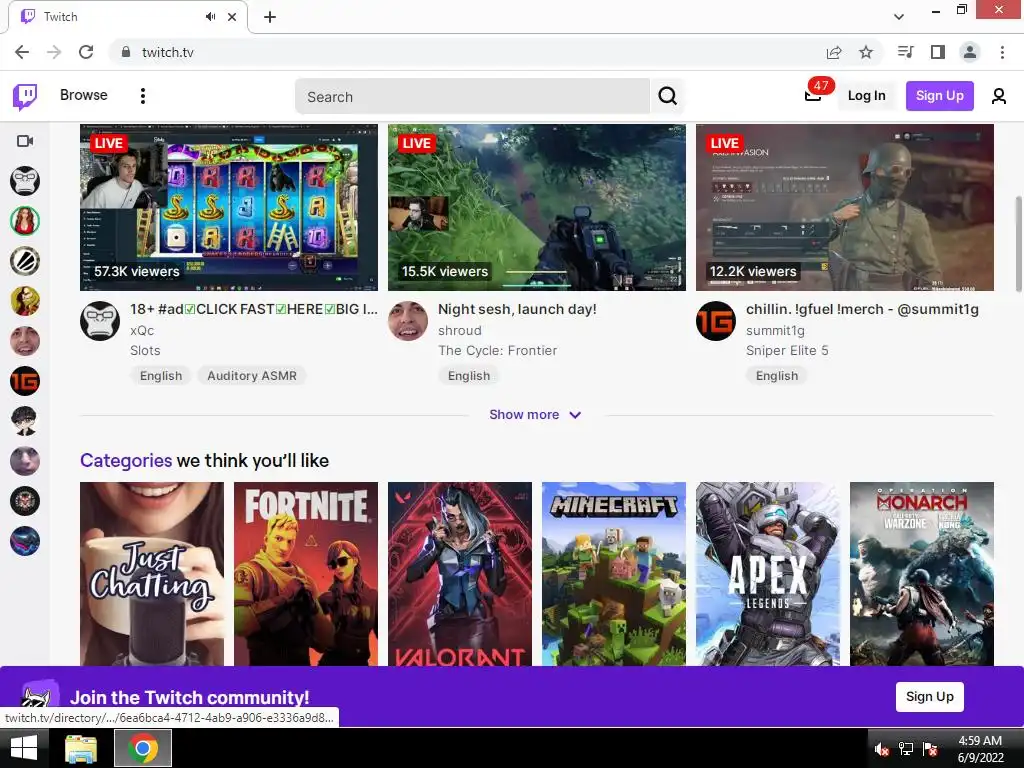
Task: Open the Valorant category cover
Action: point(460,574)
